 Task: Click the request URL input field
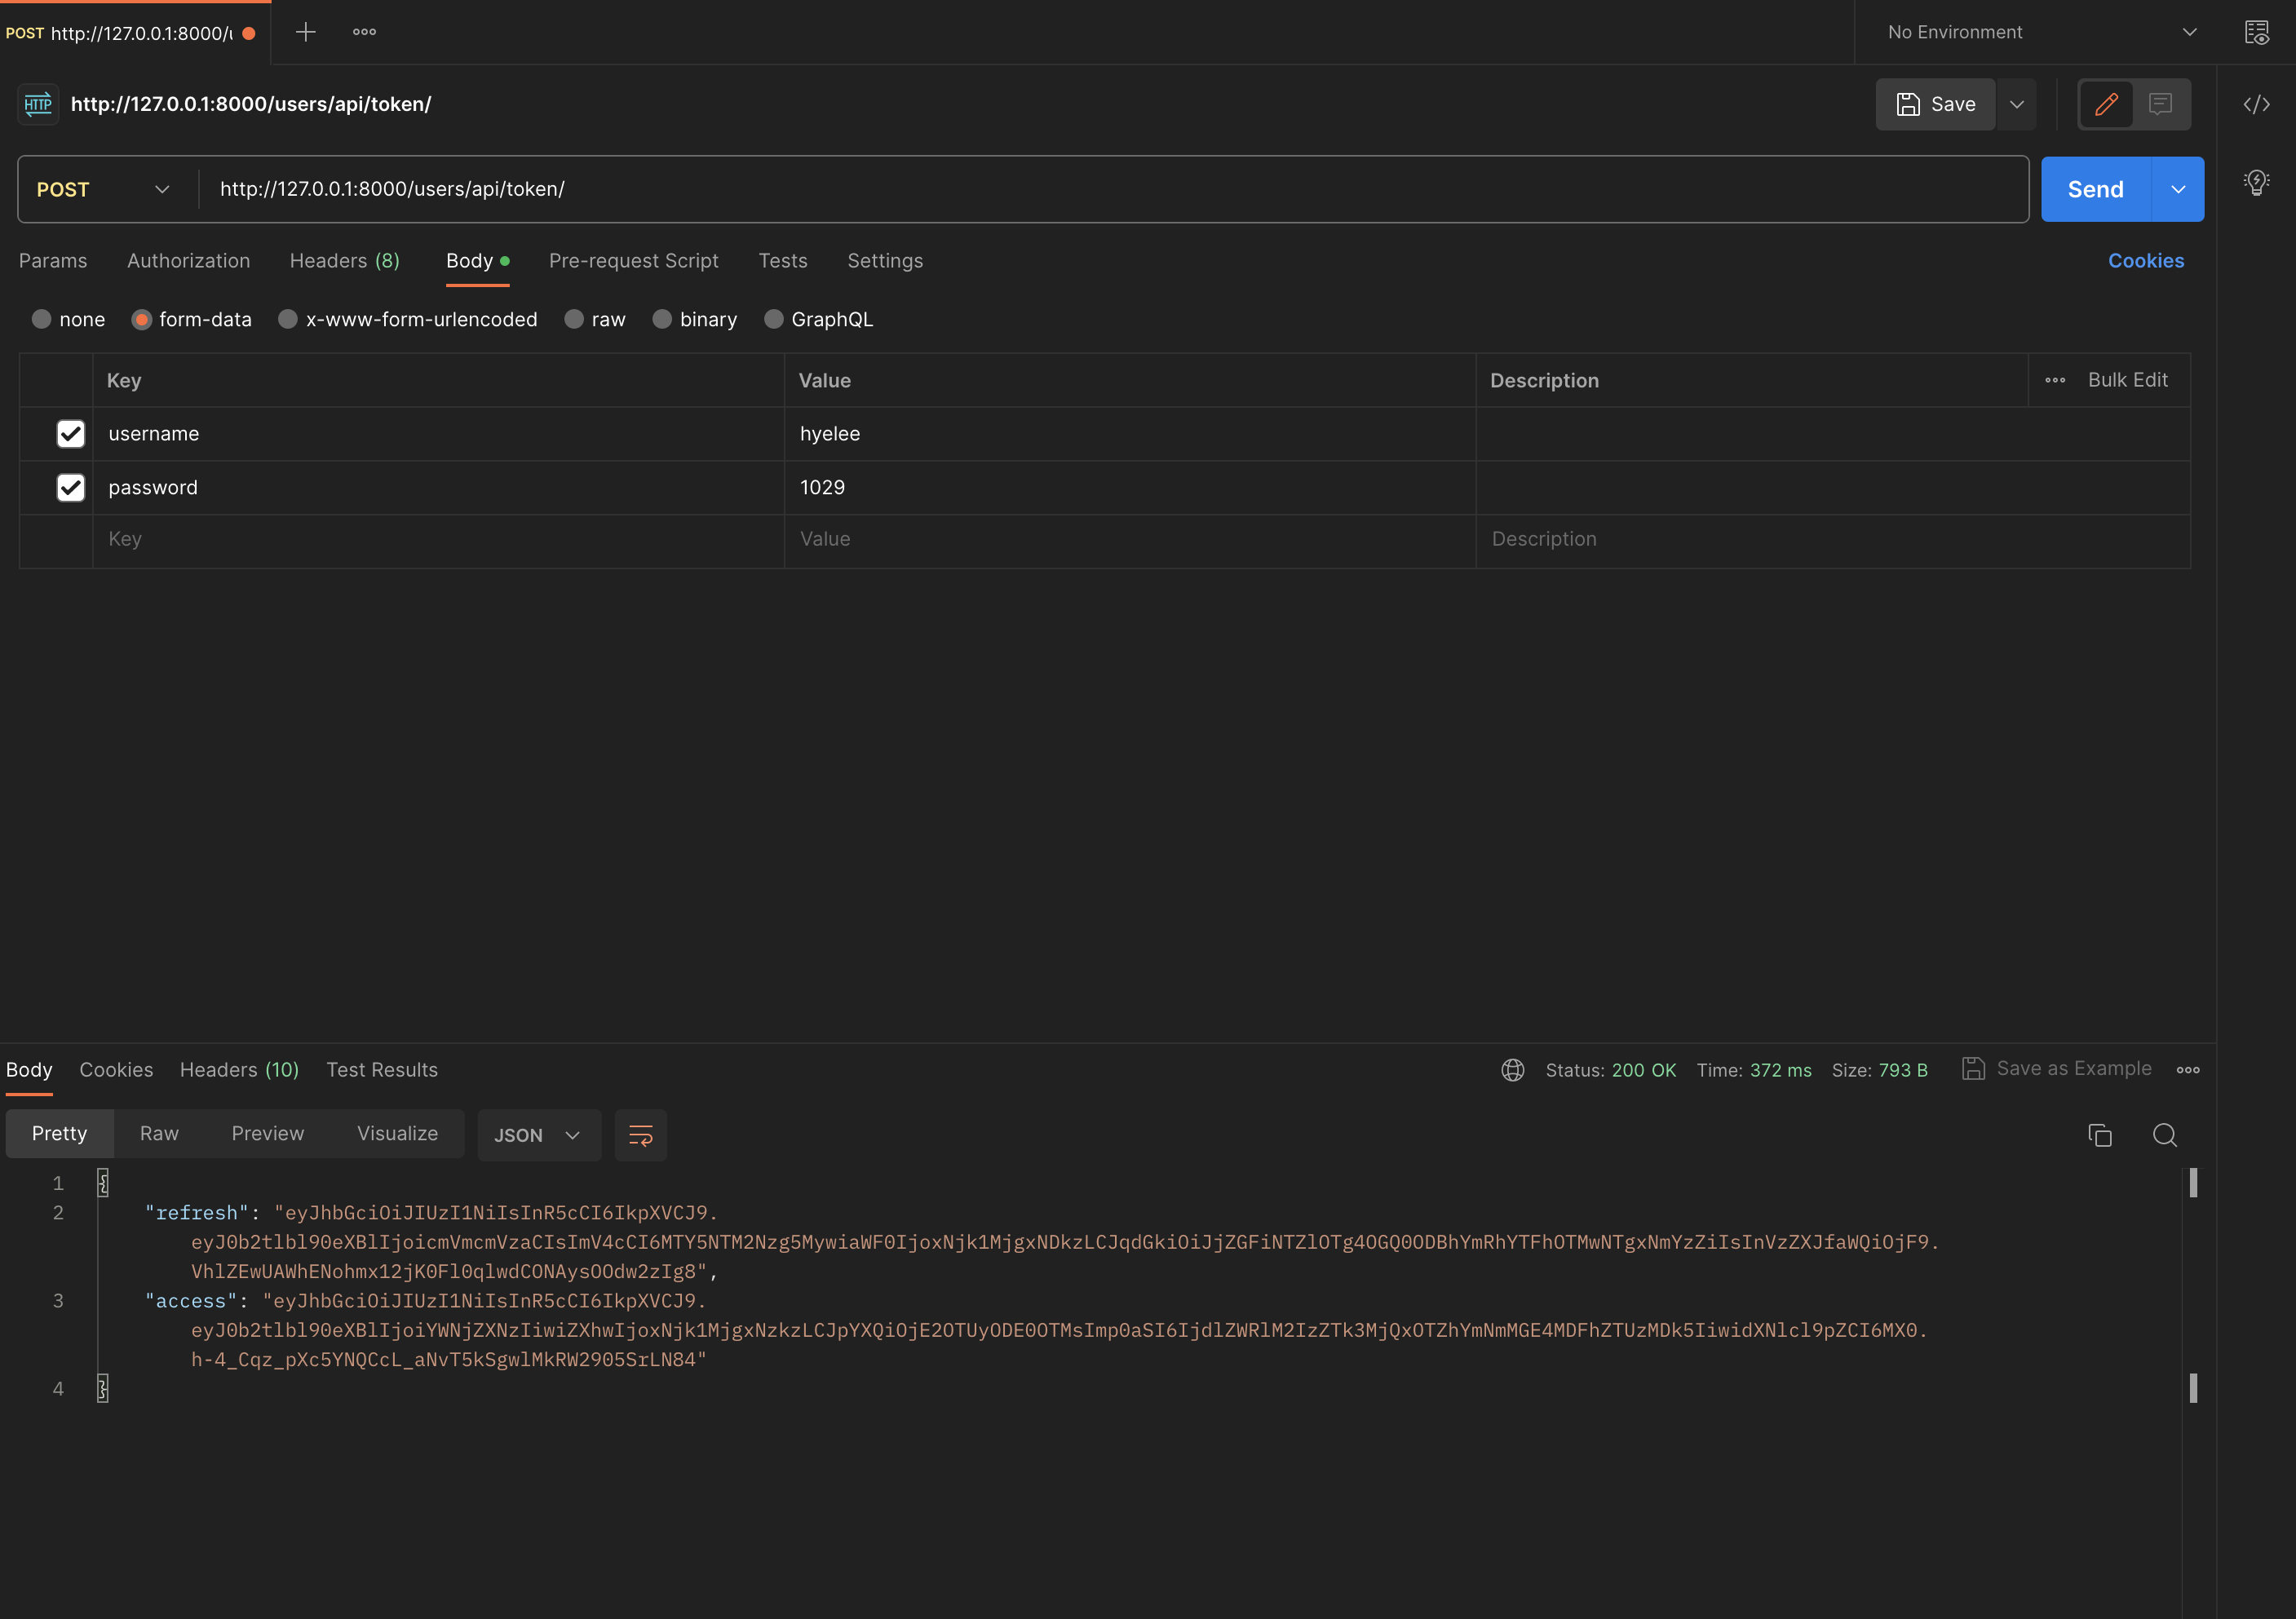(x=1113, y=189)
